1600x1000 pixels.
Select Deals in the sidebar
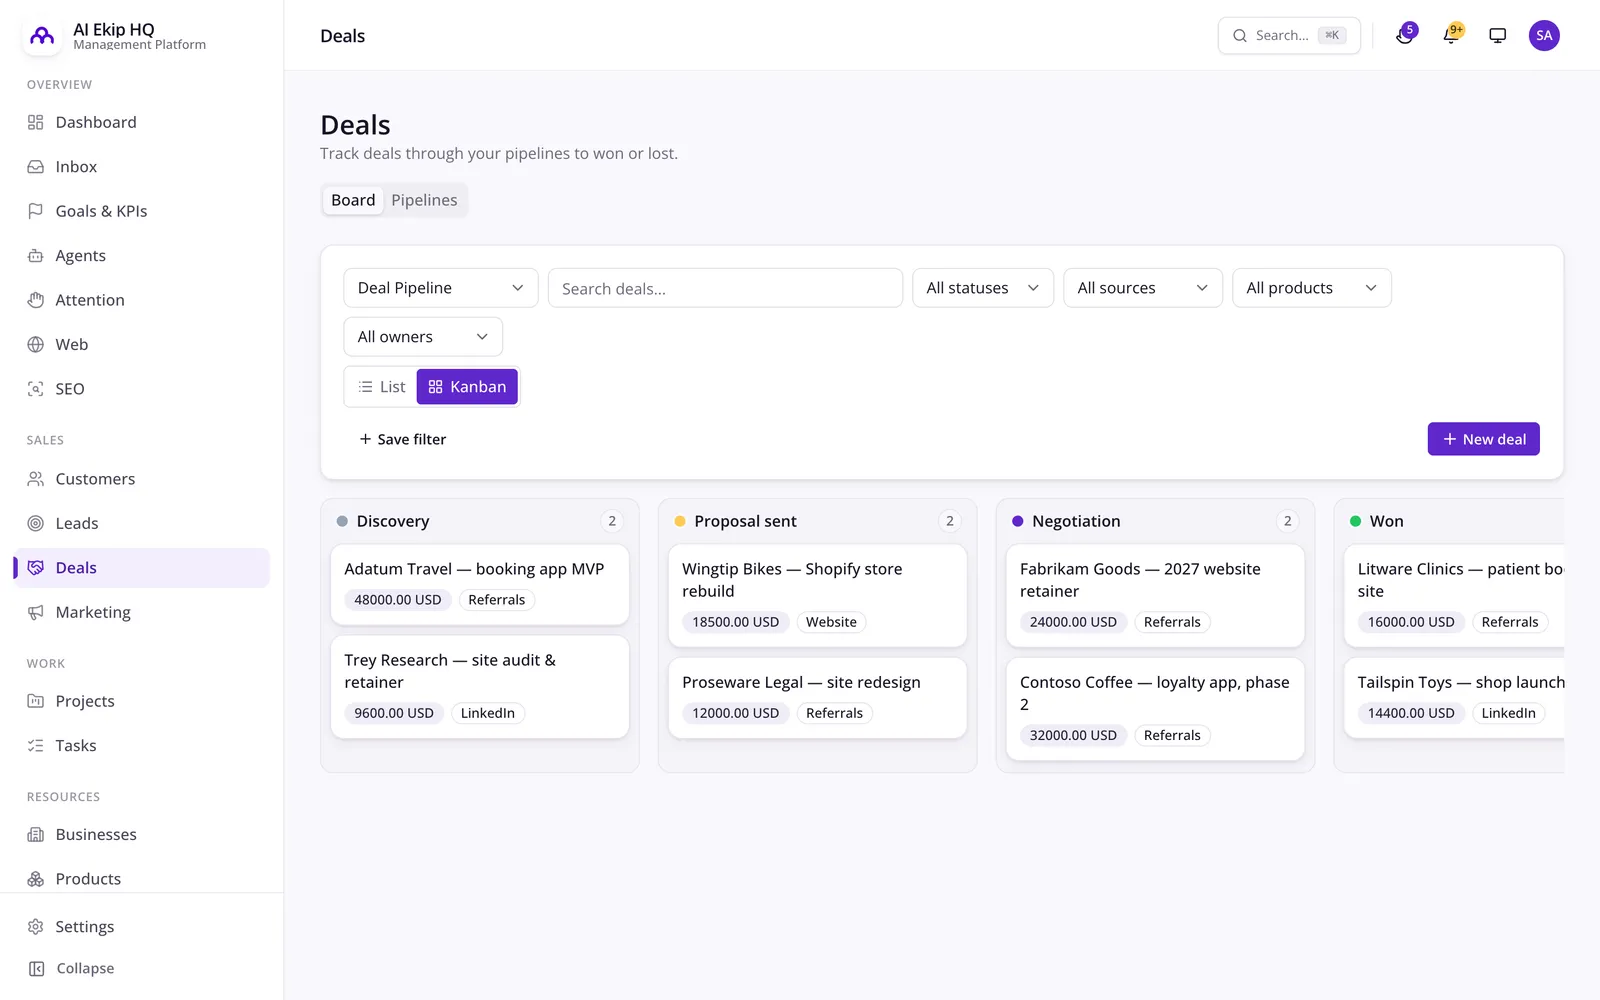pos(142,568)
